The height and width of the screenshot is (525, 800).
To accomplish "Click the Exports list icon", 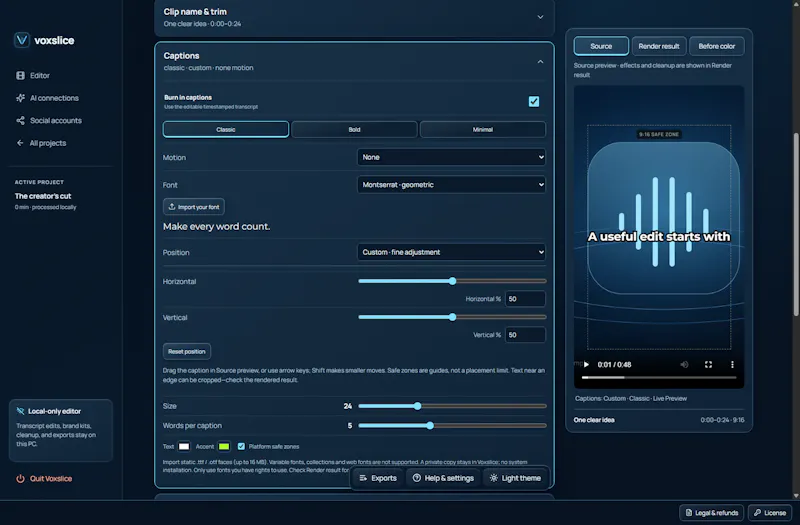I will tap(363, 478).
